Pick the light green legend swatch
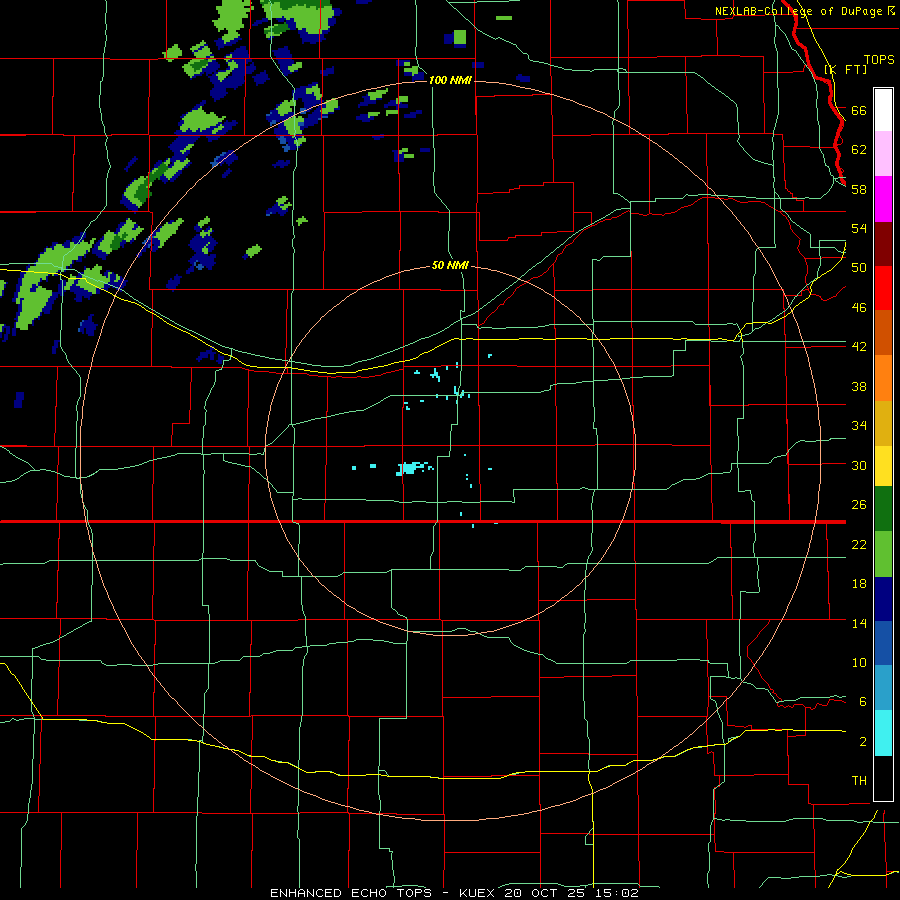The image size is (900, 900). pos(883,554)
